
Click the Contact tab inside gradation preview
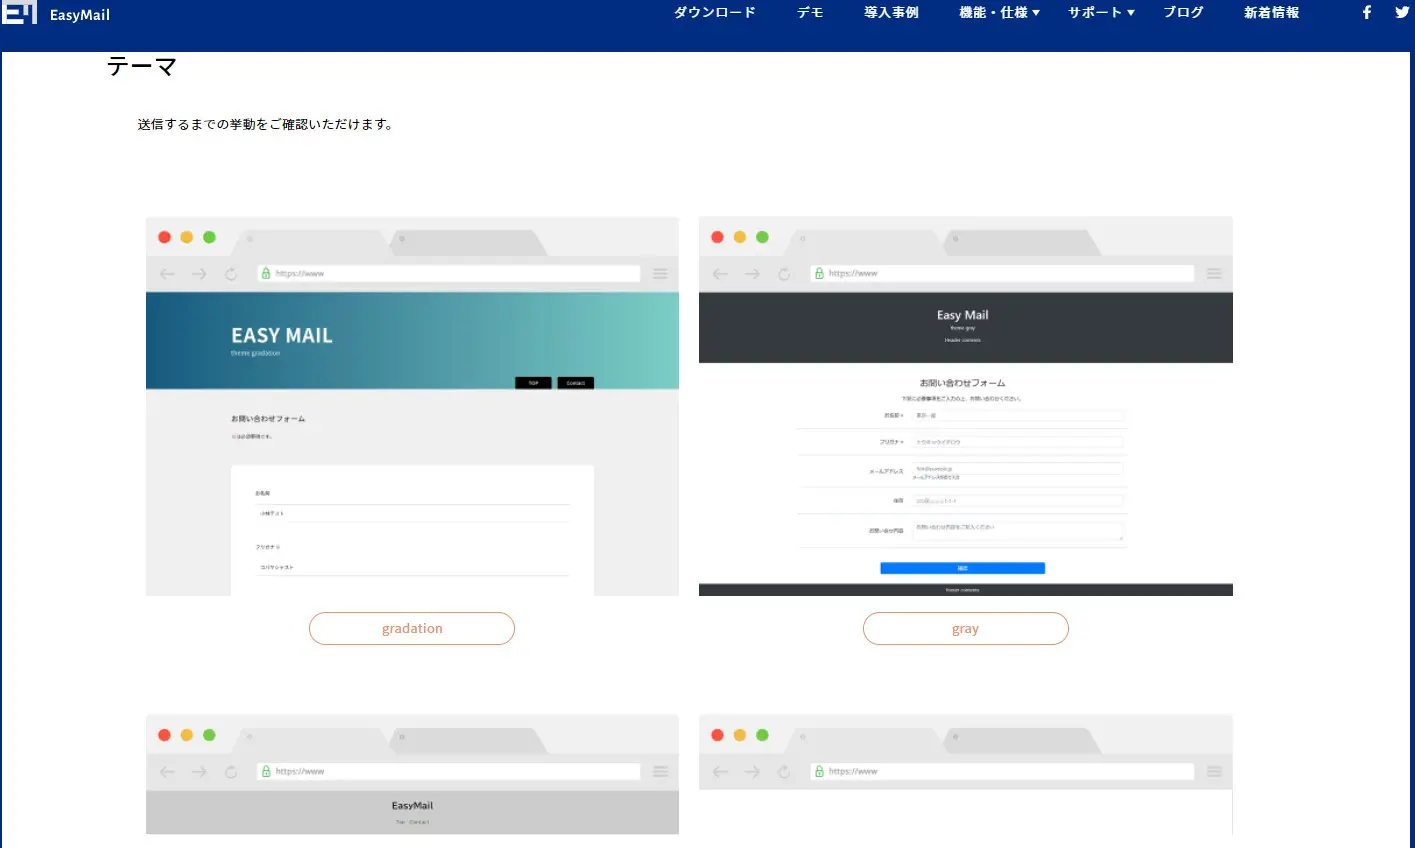click(x=575, y=382)
